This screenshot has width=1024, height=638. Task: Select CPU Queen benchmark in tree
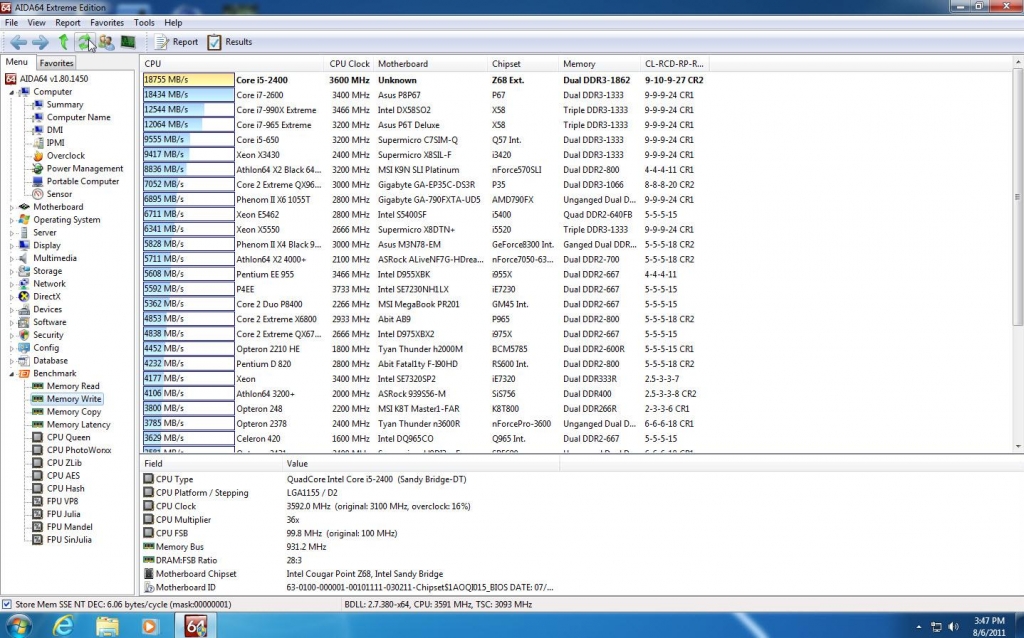[x=68, y=437]
